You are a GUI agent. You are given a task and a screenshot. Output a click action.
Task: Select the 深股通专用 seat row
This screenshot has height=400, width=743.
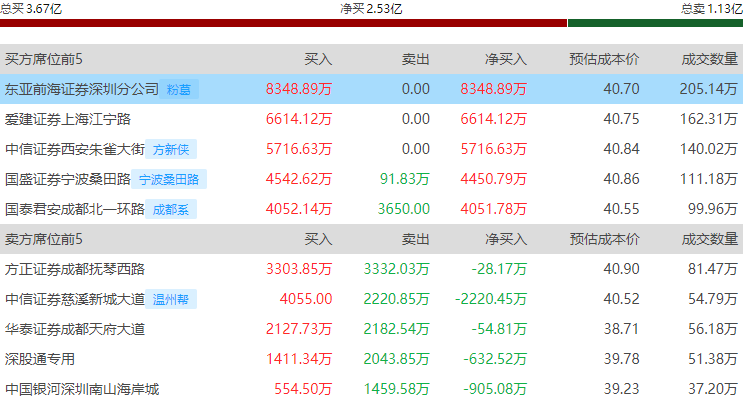pos(372,359)
